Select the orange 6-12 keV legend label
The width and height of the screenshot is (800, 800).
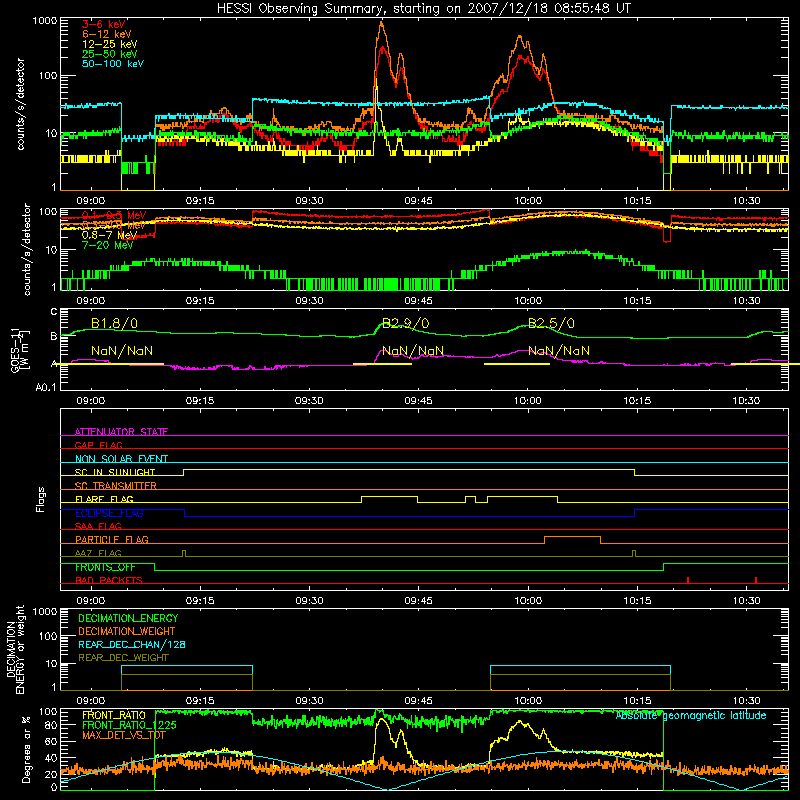click(107, 34)
